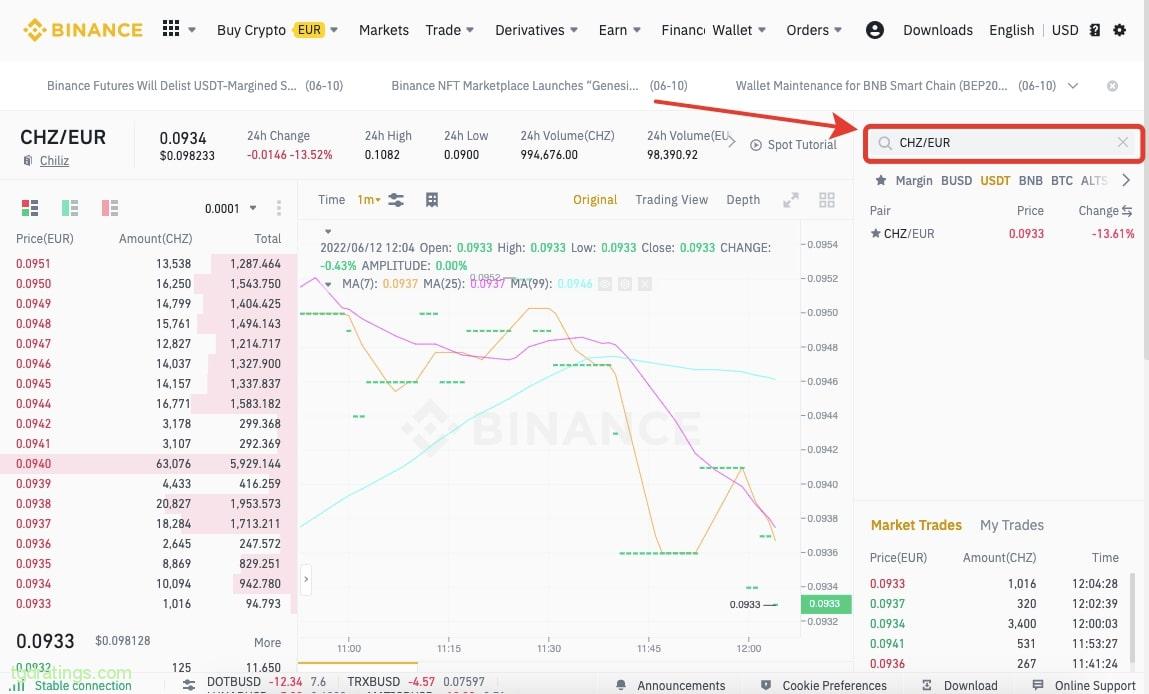Open the Orders menu
This screenshot has width=1149, height=694.
click(814, 30)
